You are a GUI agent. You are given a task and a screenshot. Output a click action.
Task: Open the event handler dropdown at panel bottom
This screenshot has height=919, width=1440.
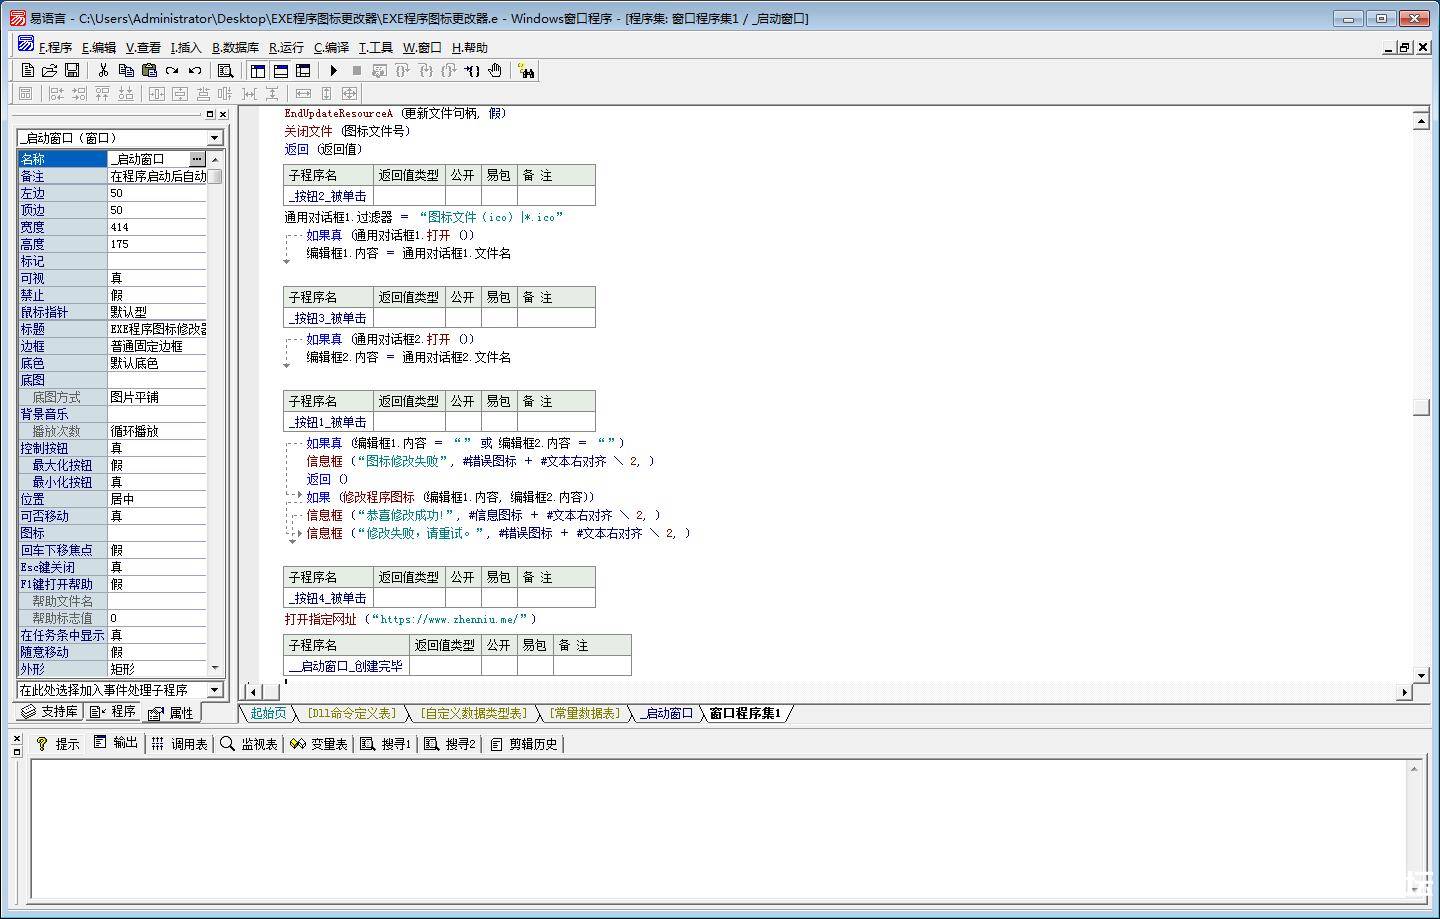tap(214, 689)
